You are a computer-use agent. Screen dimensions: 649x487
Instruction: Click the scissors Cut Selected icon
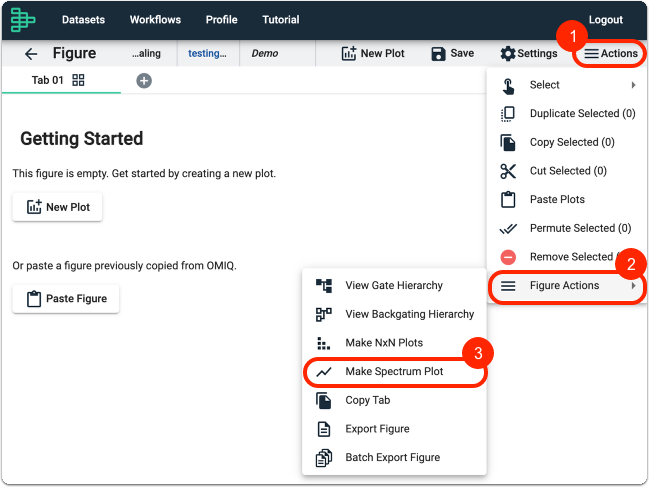[508, 171]
